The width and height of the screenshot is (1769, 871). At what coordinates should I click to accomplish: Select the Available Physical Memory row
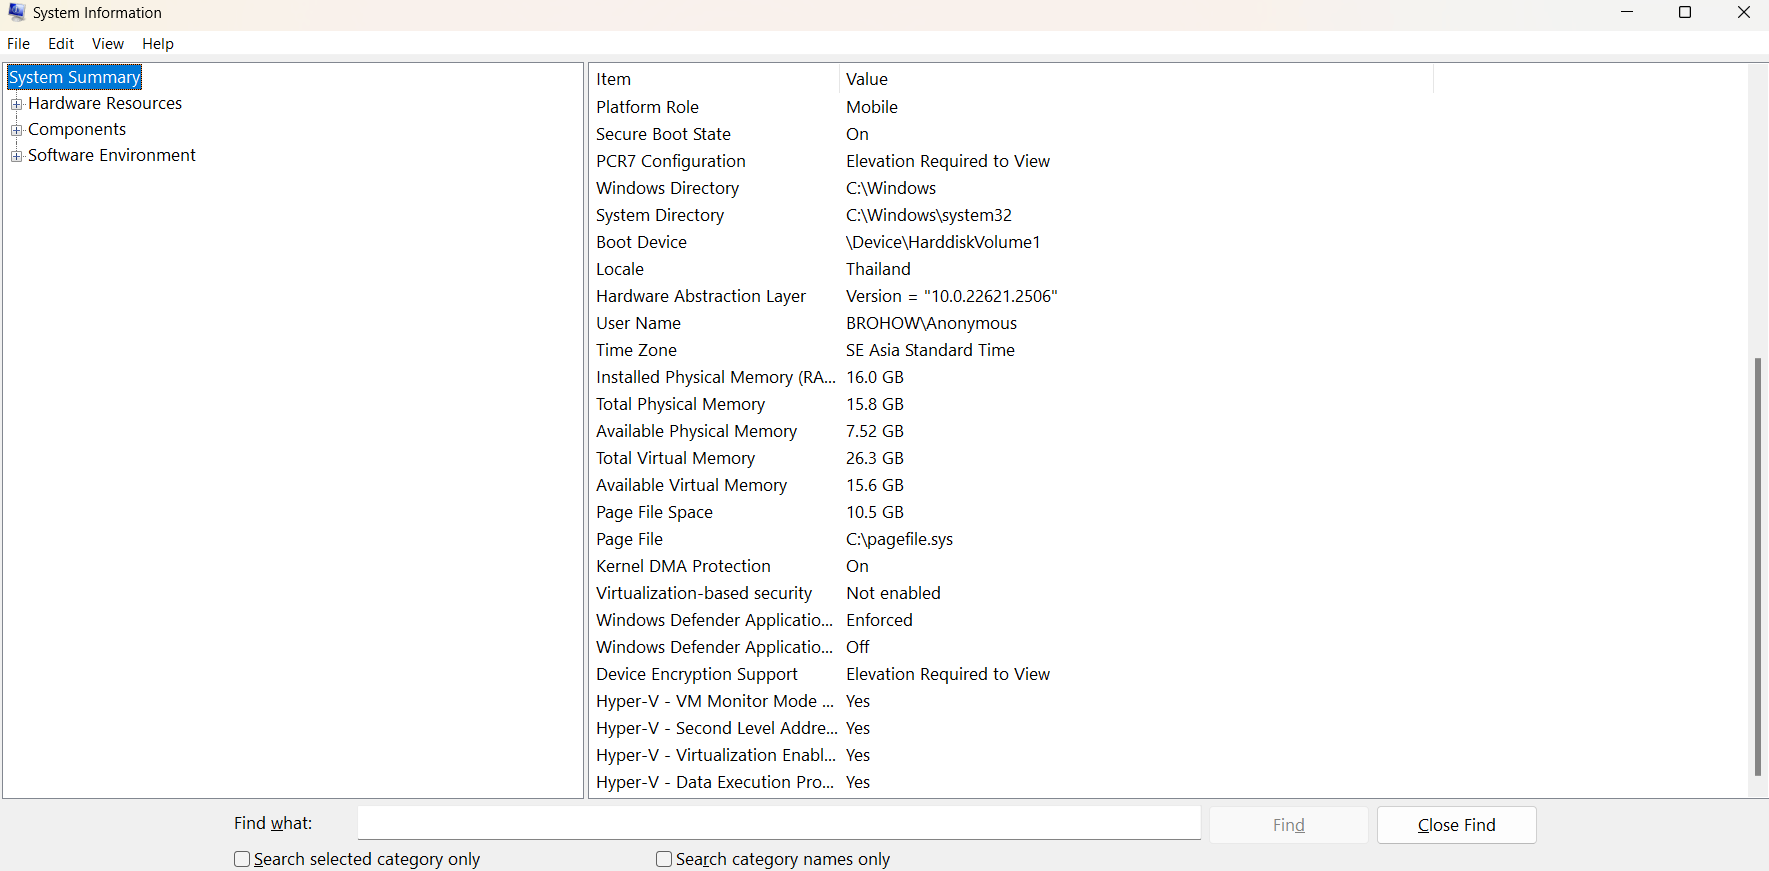pyautogui.click(x=1011, y=431)
